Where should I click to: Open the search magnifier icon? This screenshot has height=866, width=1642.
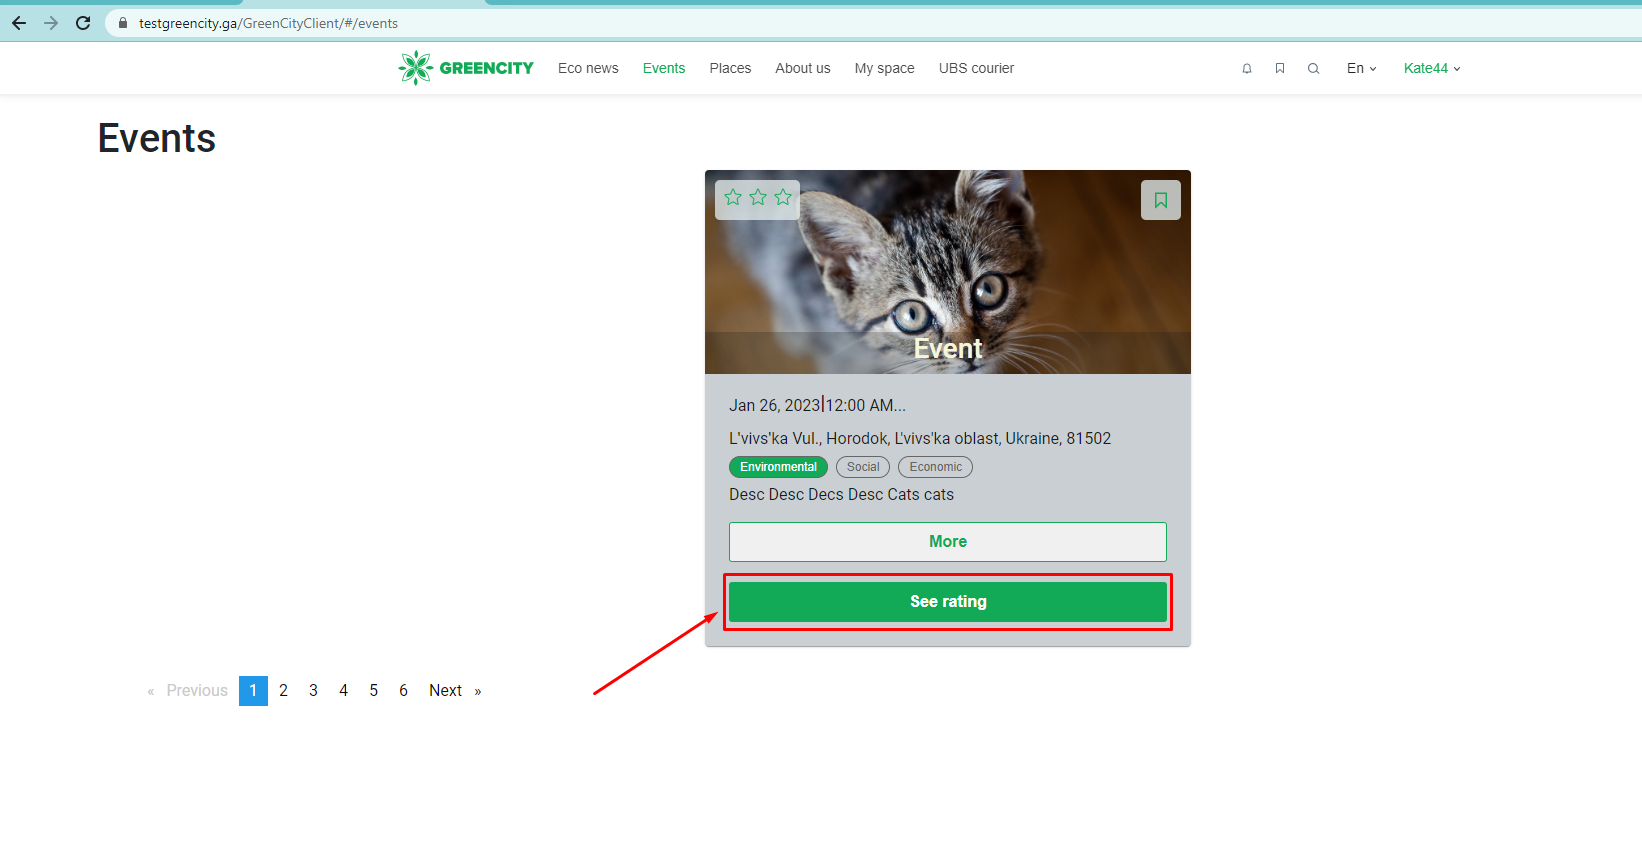click(x=1314, y=69)
